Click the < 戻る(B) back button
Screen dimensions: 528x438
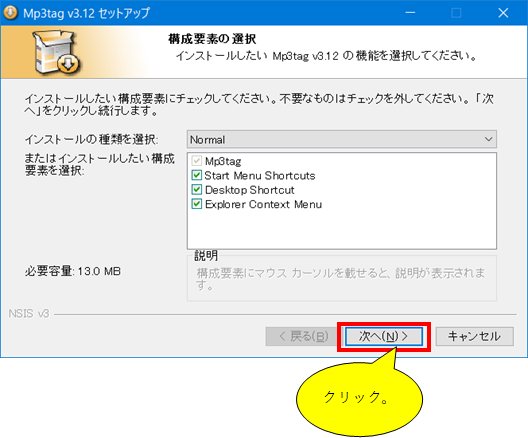304,336
